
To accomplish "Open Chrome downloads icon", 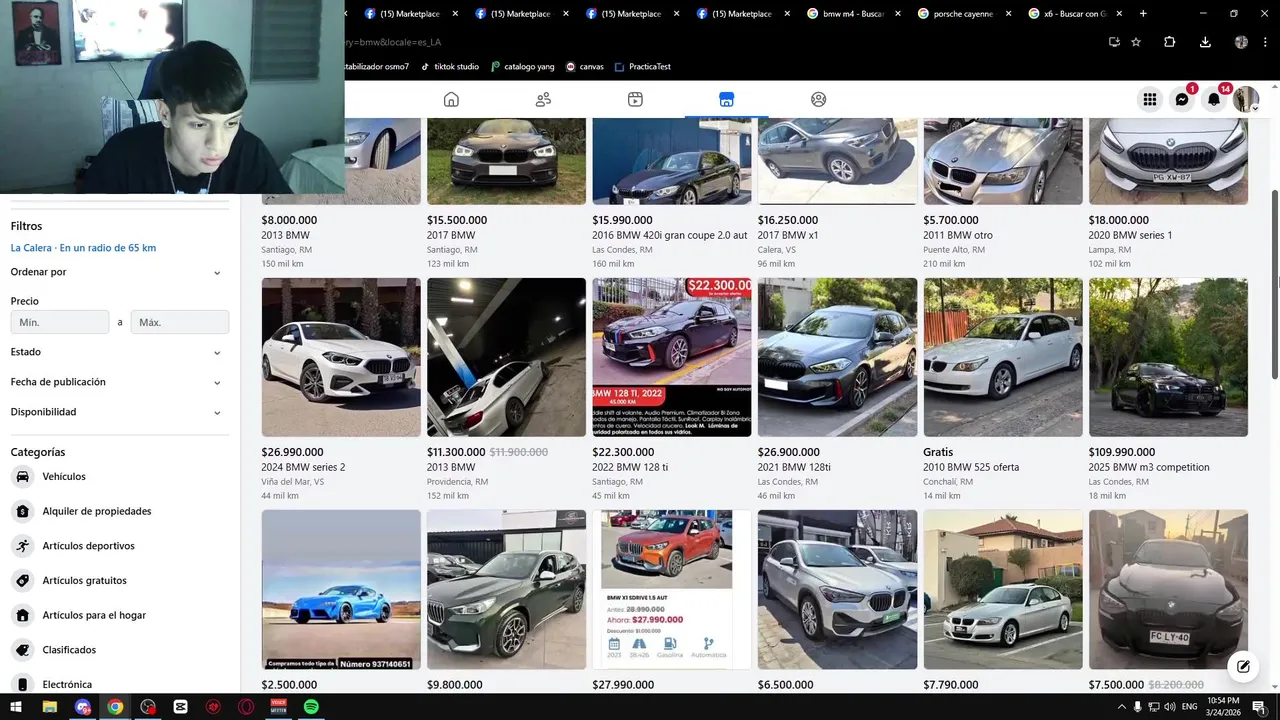I will coord(1205,42).
